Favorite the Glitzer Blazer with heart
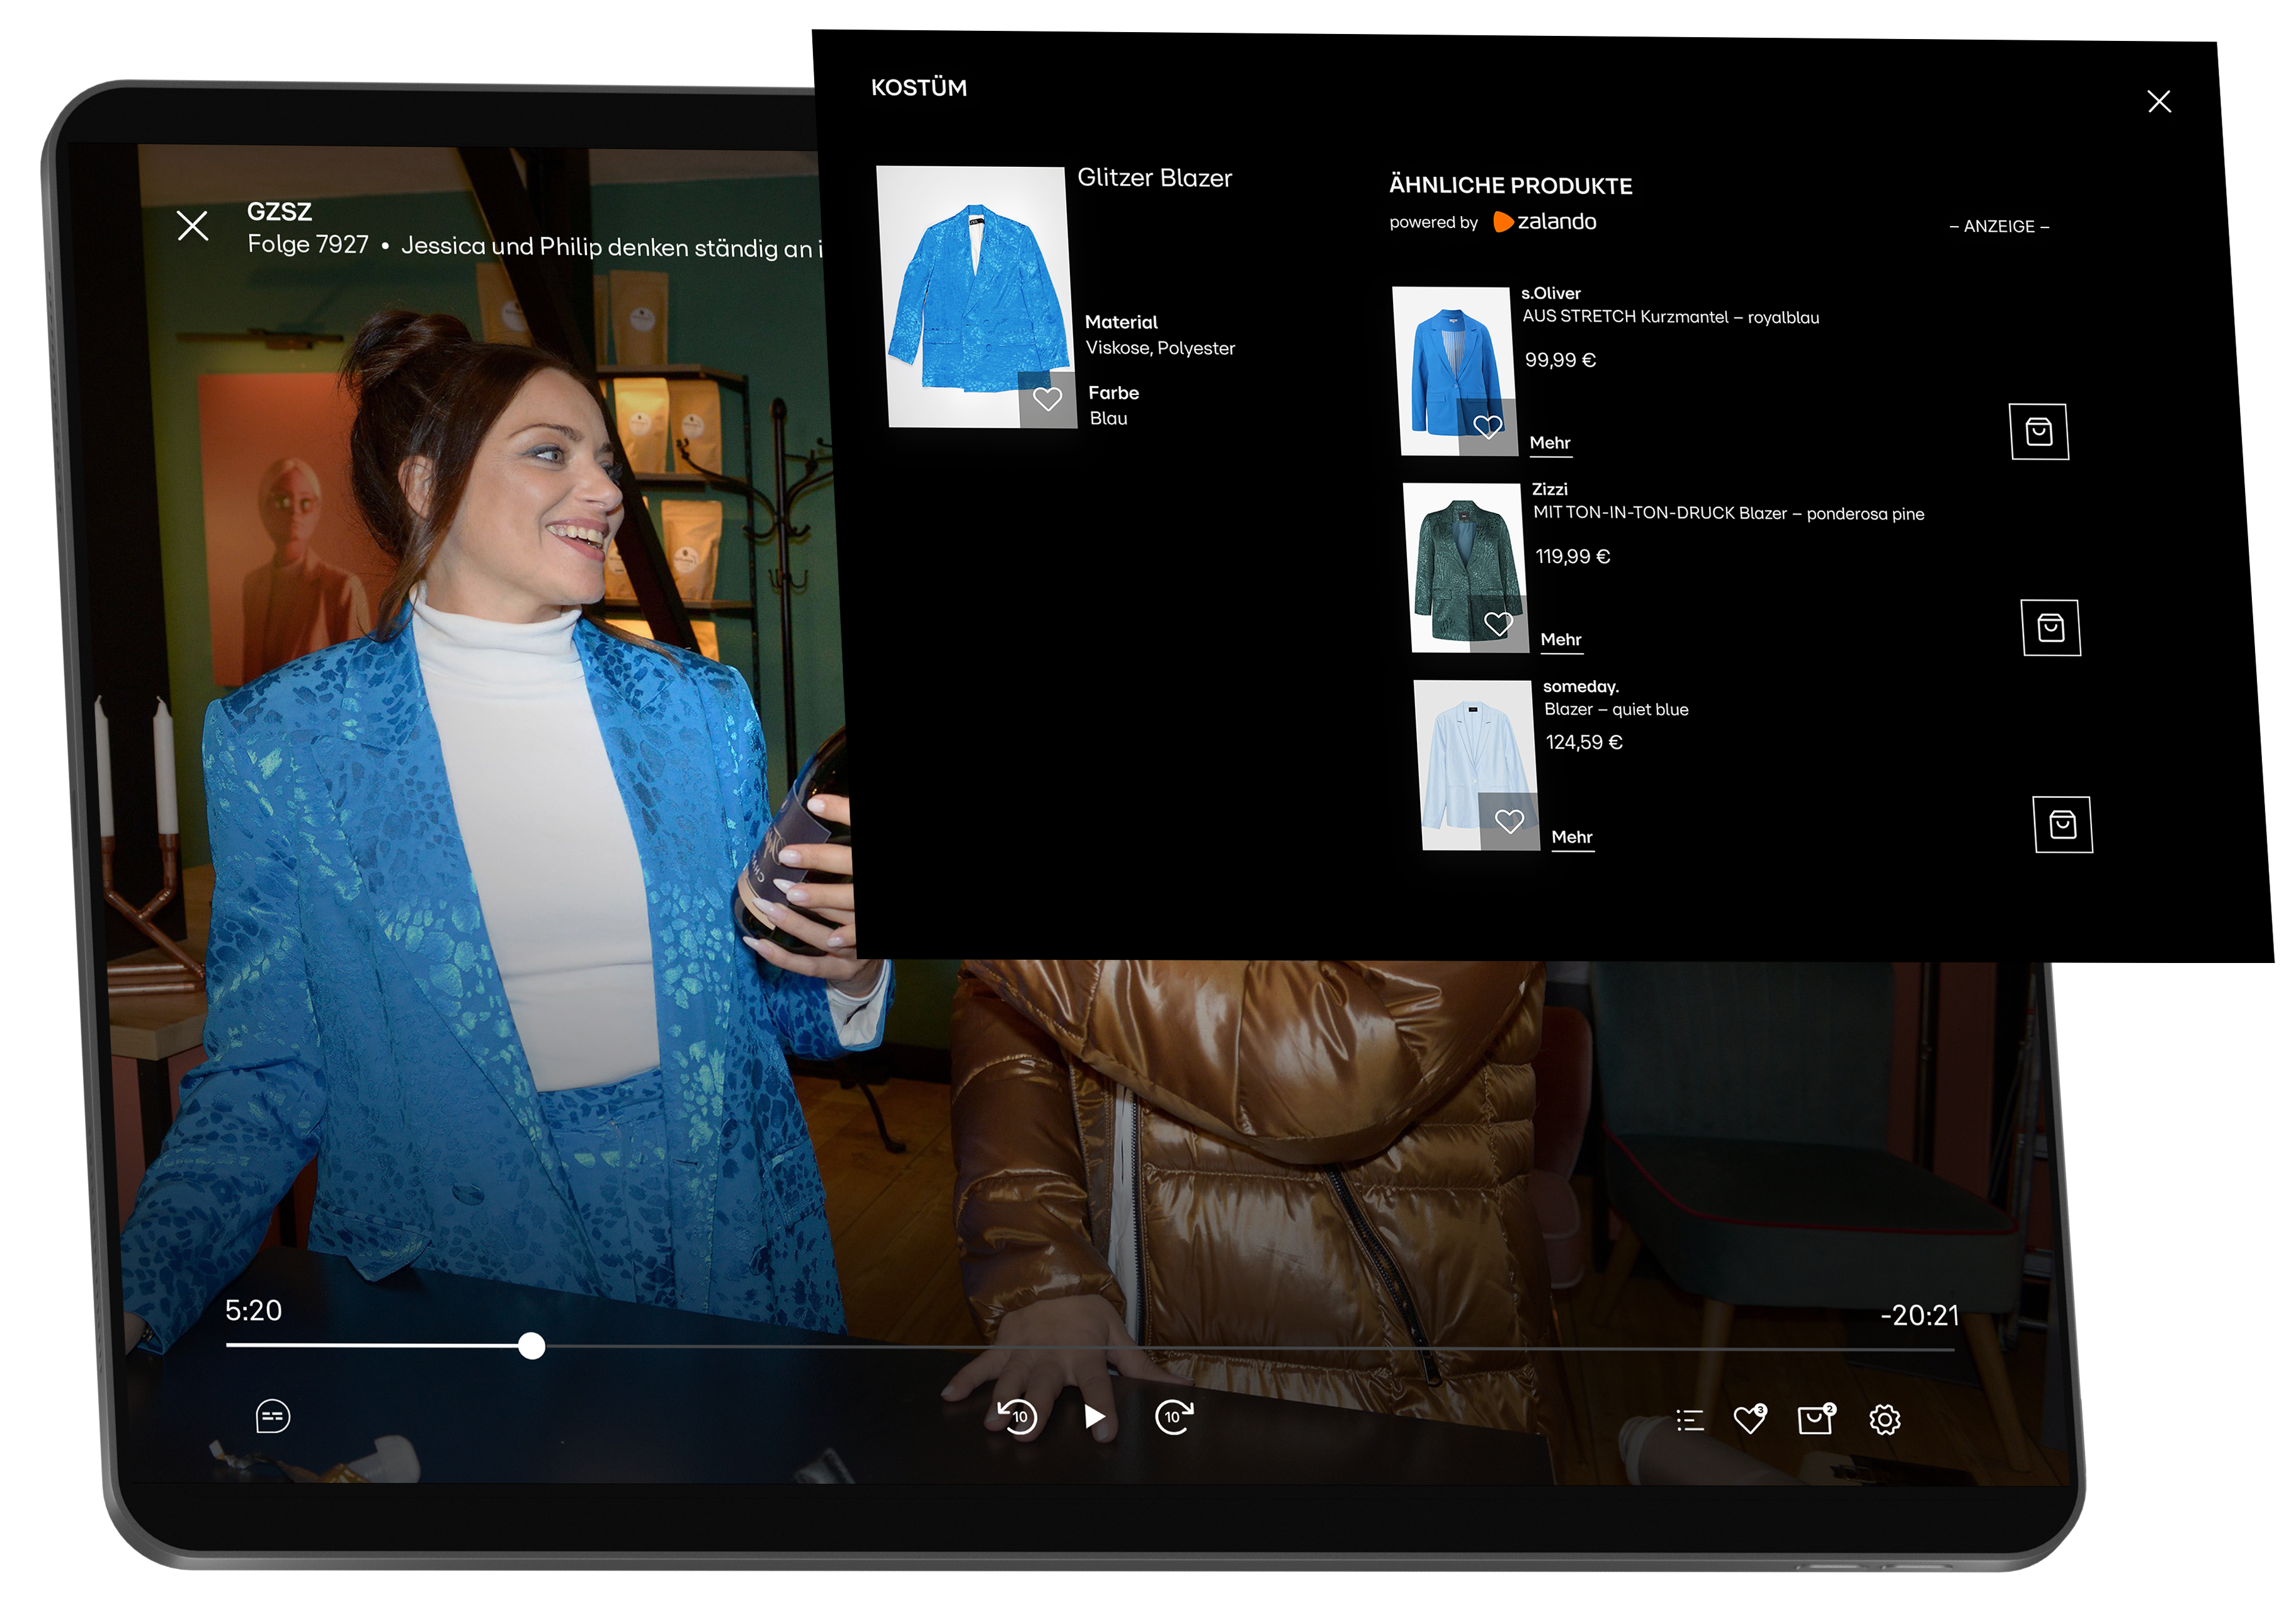This screenshot has width=2296, height=1618. [1047, 399]
